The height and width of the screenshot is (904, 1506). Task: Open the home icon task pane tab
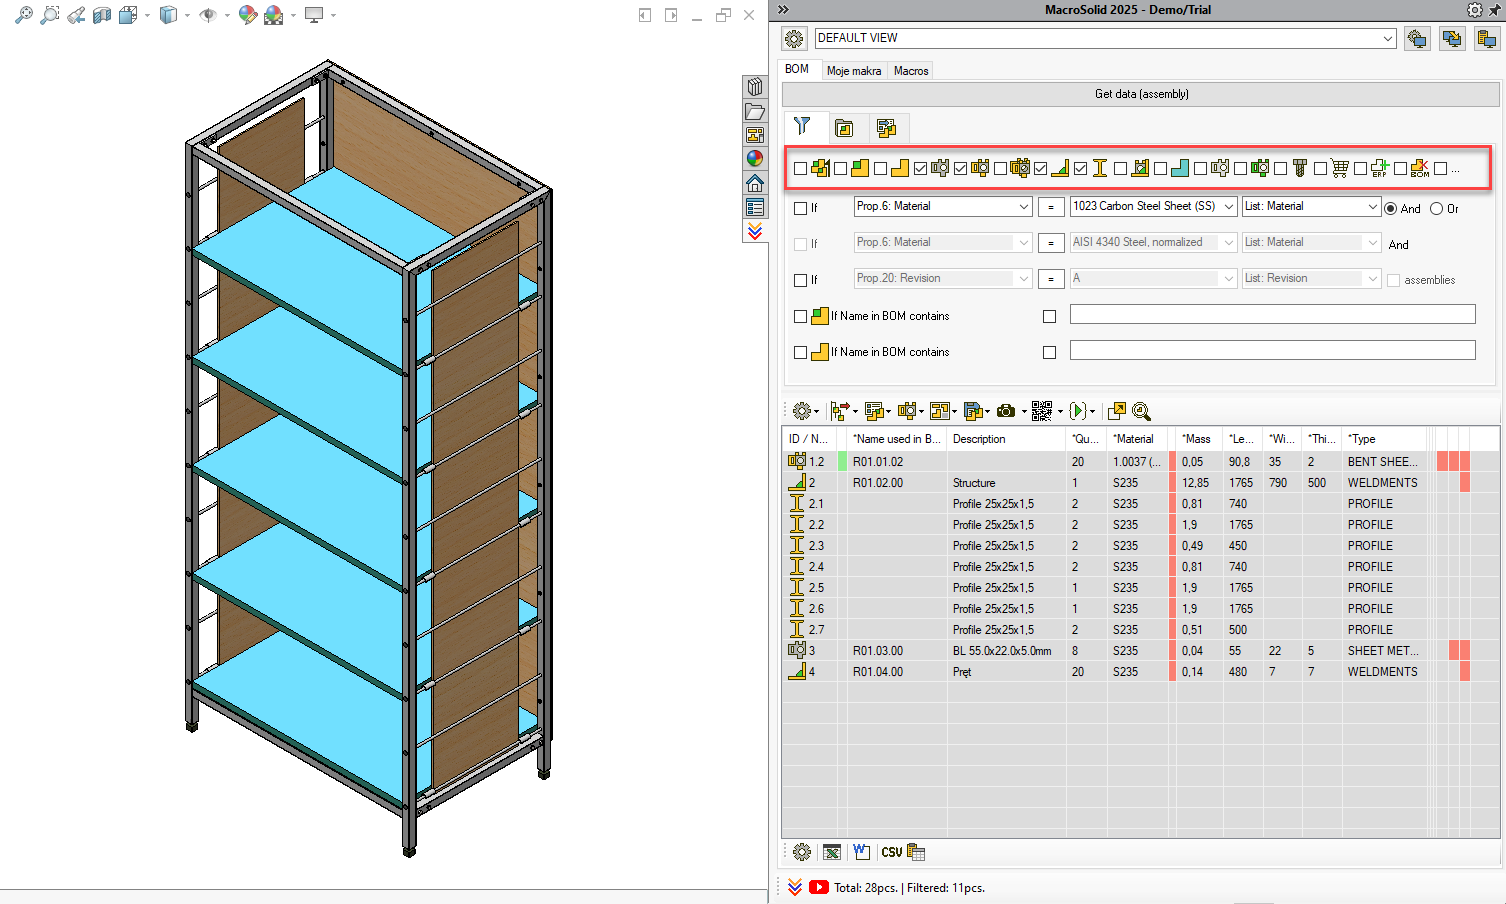[x=755, y=183]
